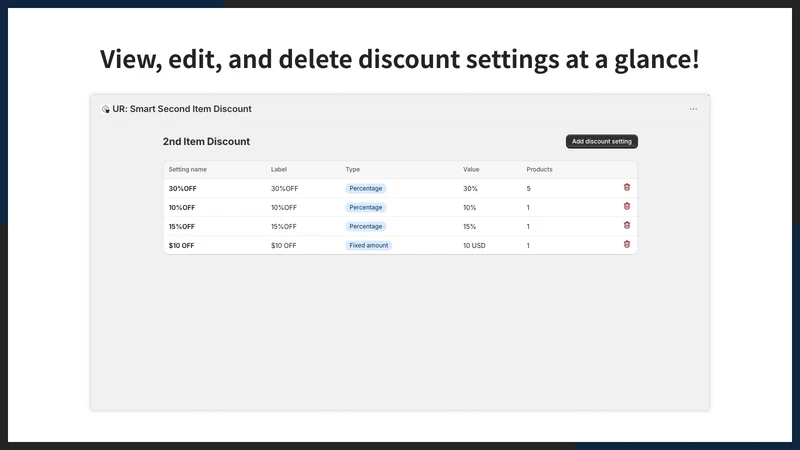
Task: Delete the 30%OFF discount setting
Action: (627, 187)
